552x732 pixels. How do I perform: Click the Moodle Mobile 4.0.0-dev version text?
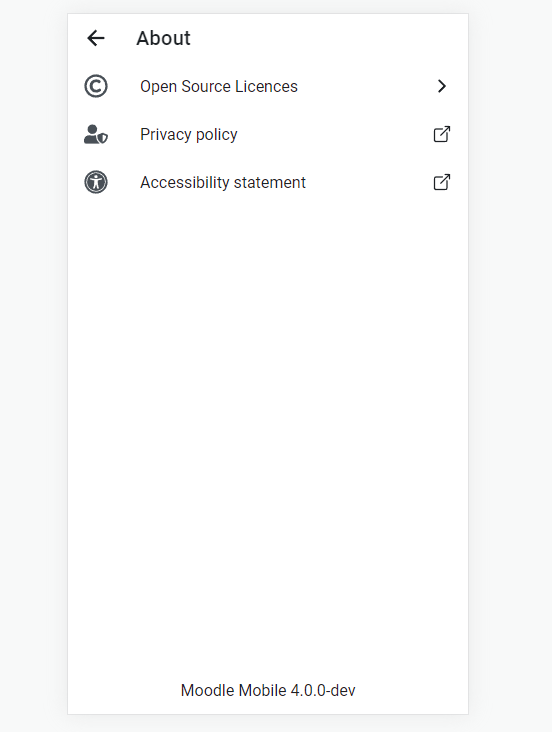click(x=268, y=690)
